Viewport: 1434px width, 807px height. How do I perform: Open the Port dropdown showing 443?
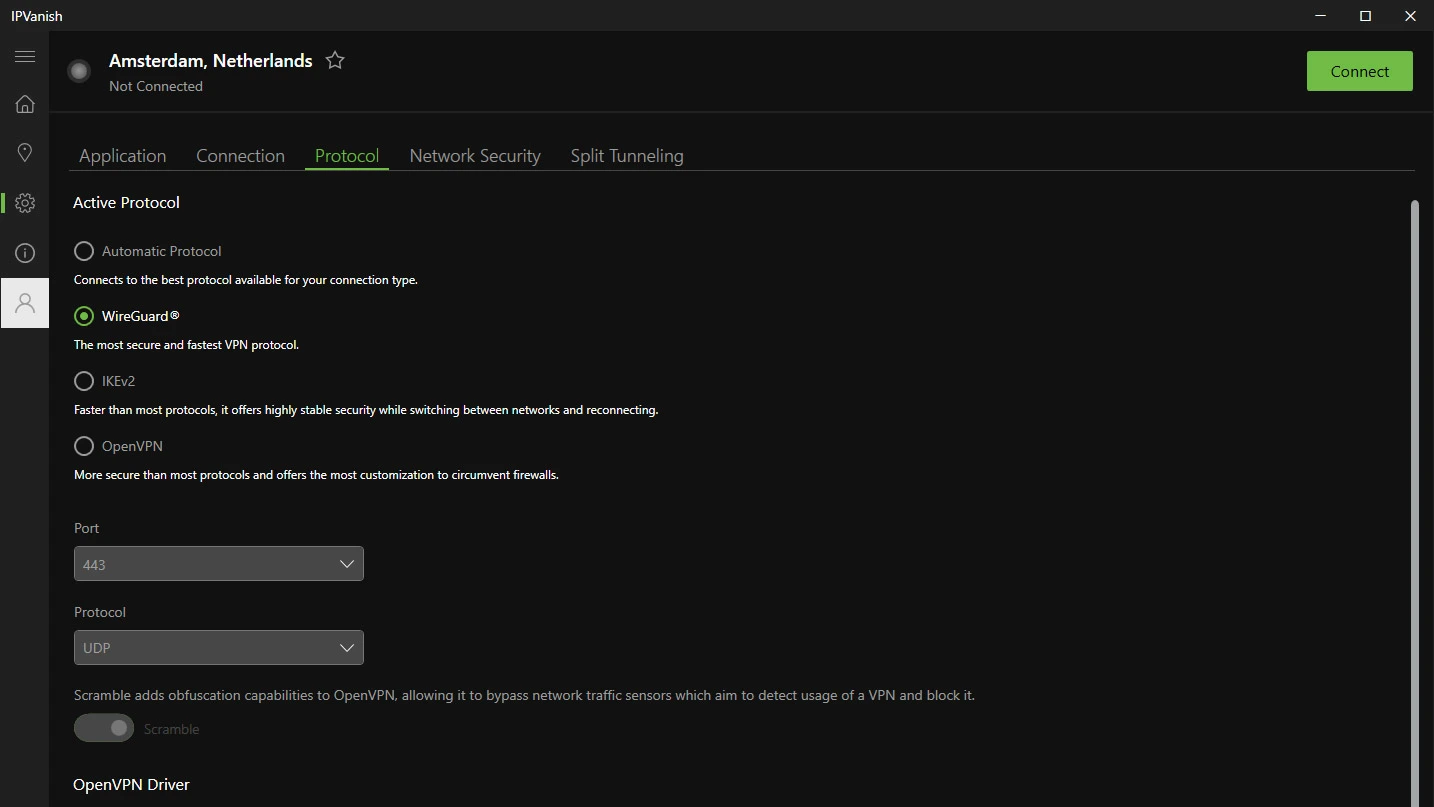(x=219, y=564)
